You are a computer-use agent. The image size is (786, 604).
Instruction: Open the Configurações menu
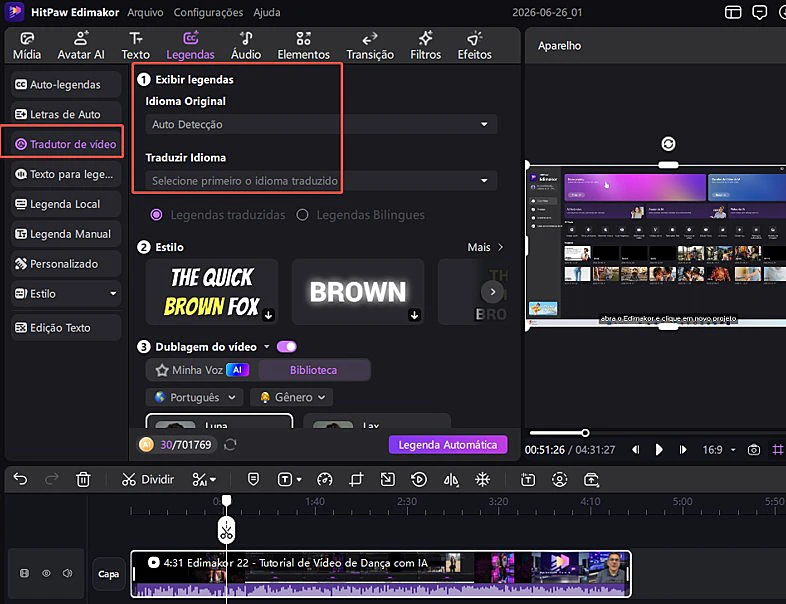(208, 13)
